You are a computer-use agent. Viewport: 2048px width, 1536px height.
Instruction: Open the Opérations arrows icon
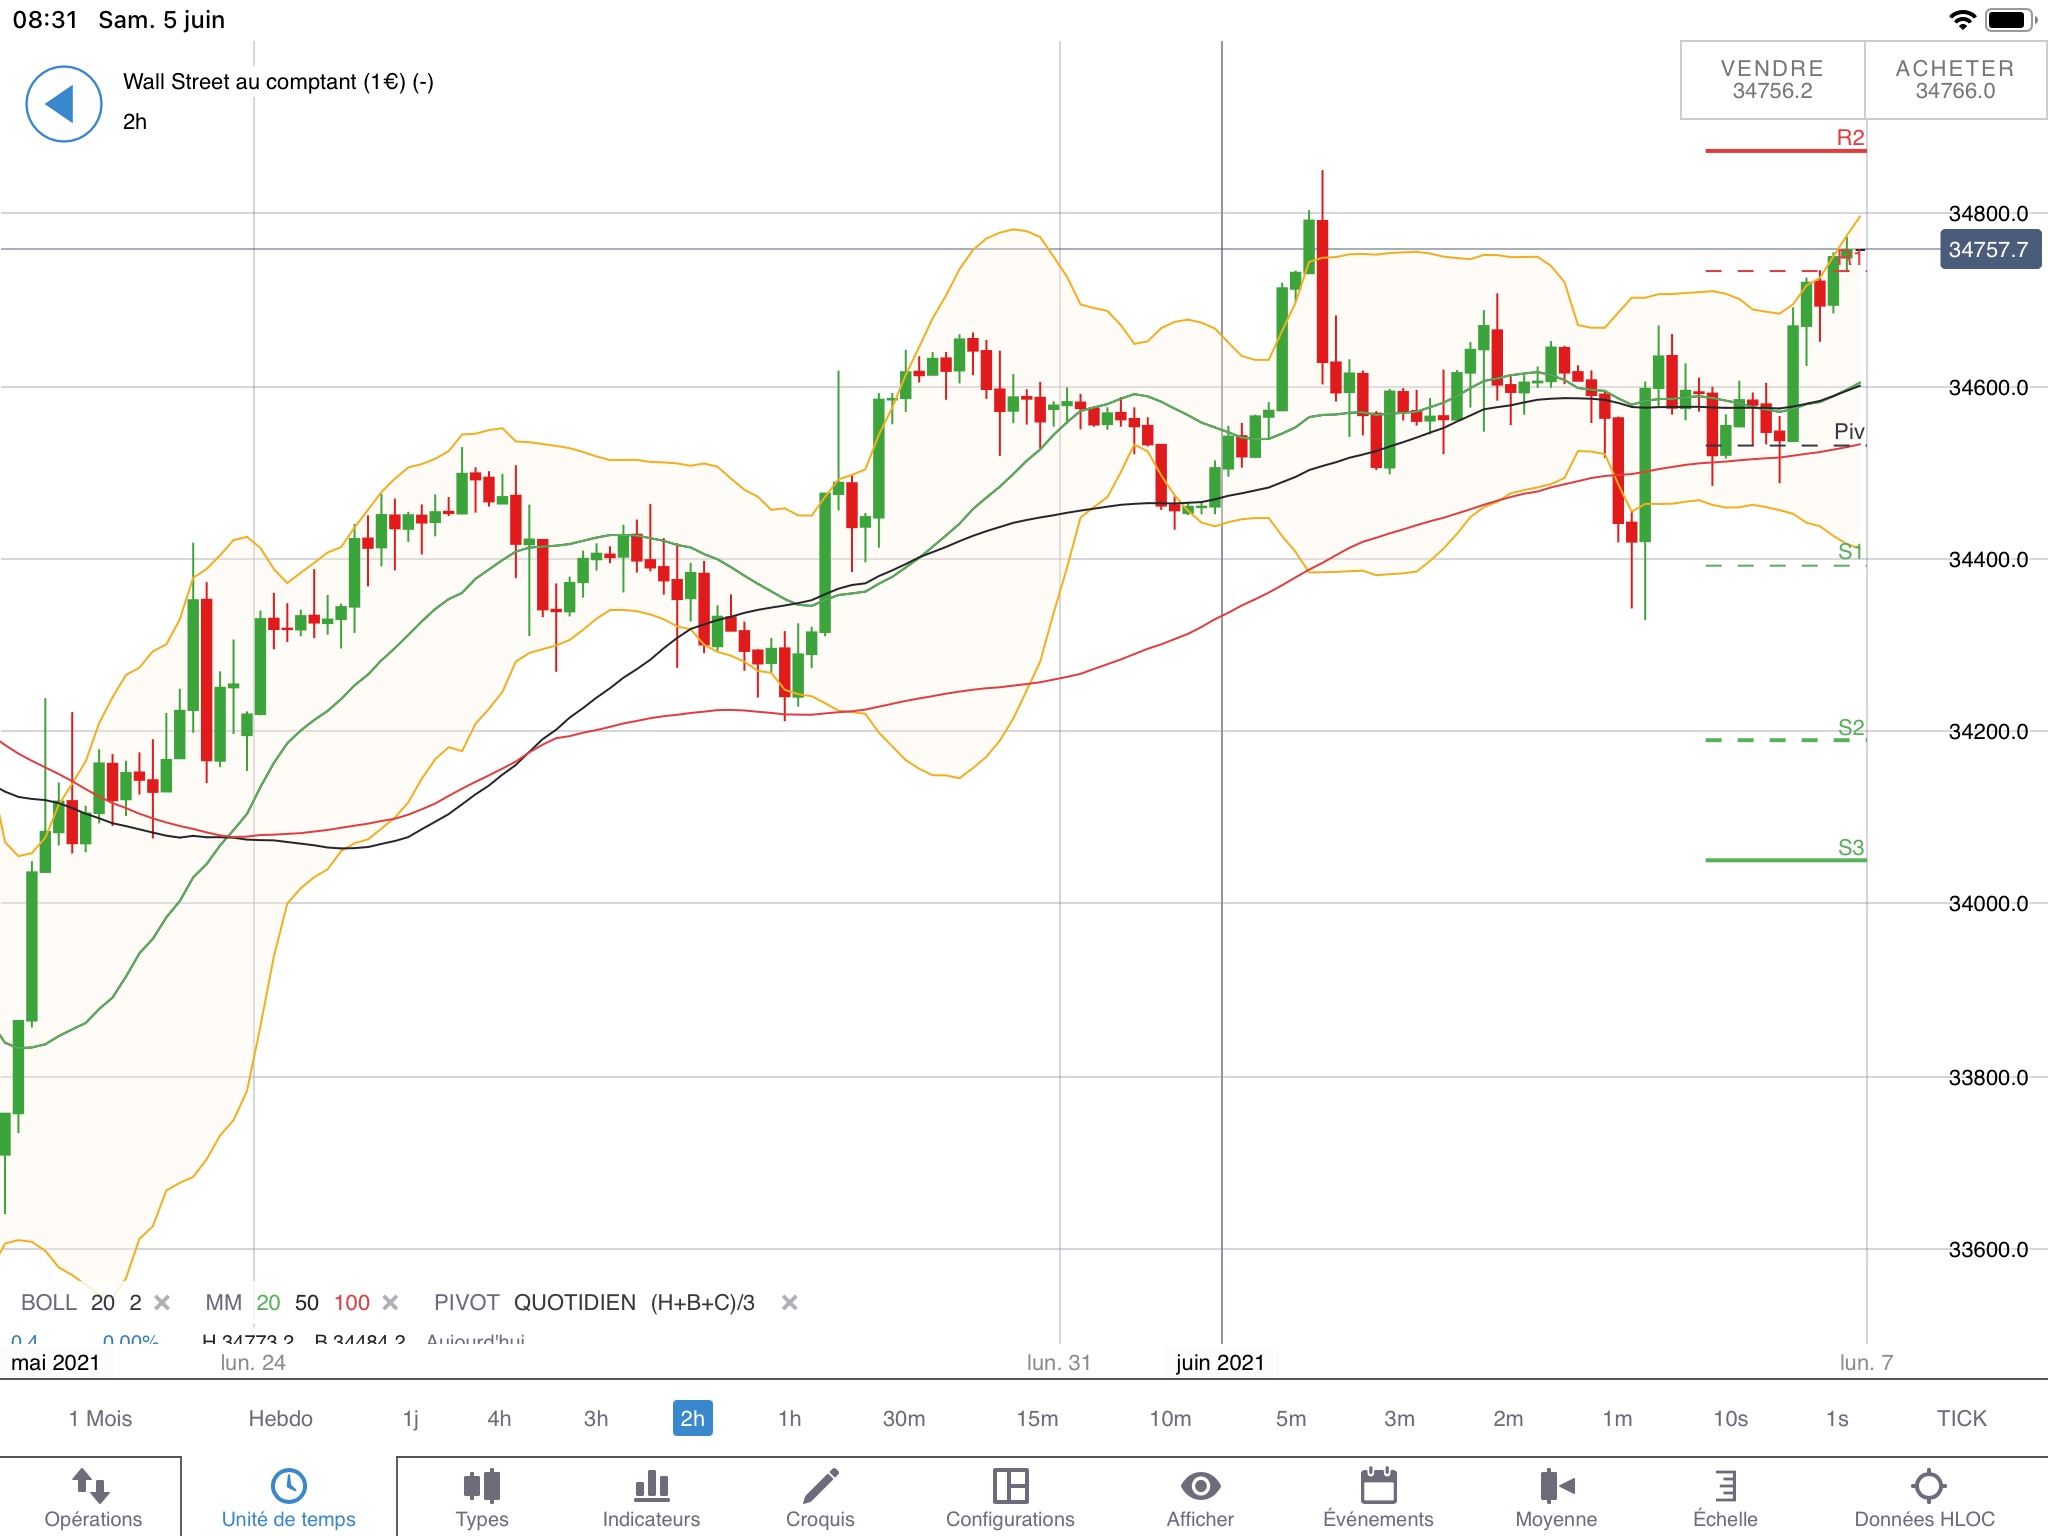92,1486
